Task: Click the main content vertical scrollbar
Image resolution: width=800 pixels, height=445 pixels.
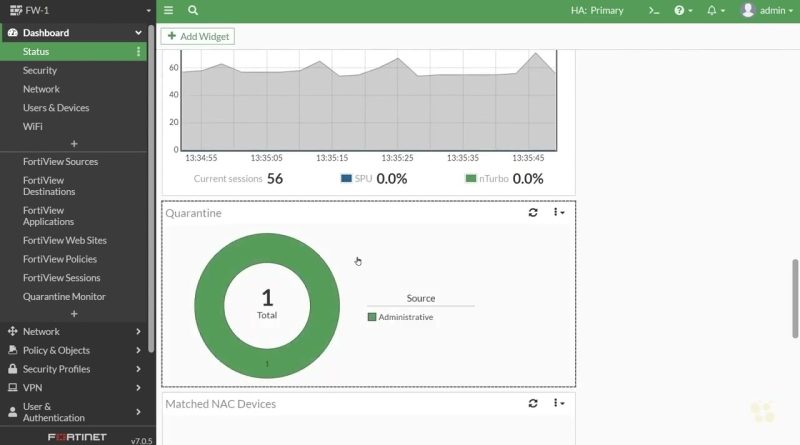Action: (x=795, y=299)
